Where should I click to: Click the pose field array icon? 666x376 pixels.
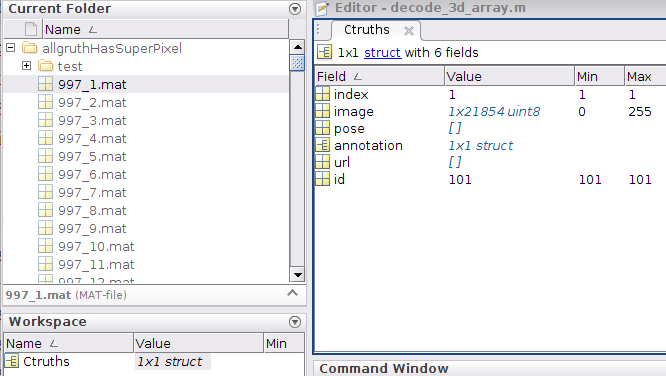322,127
